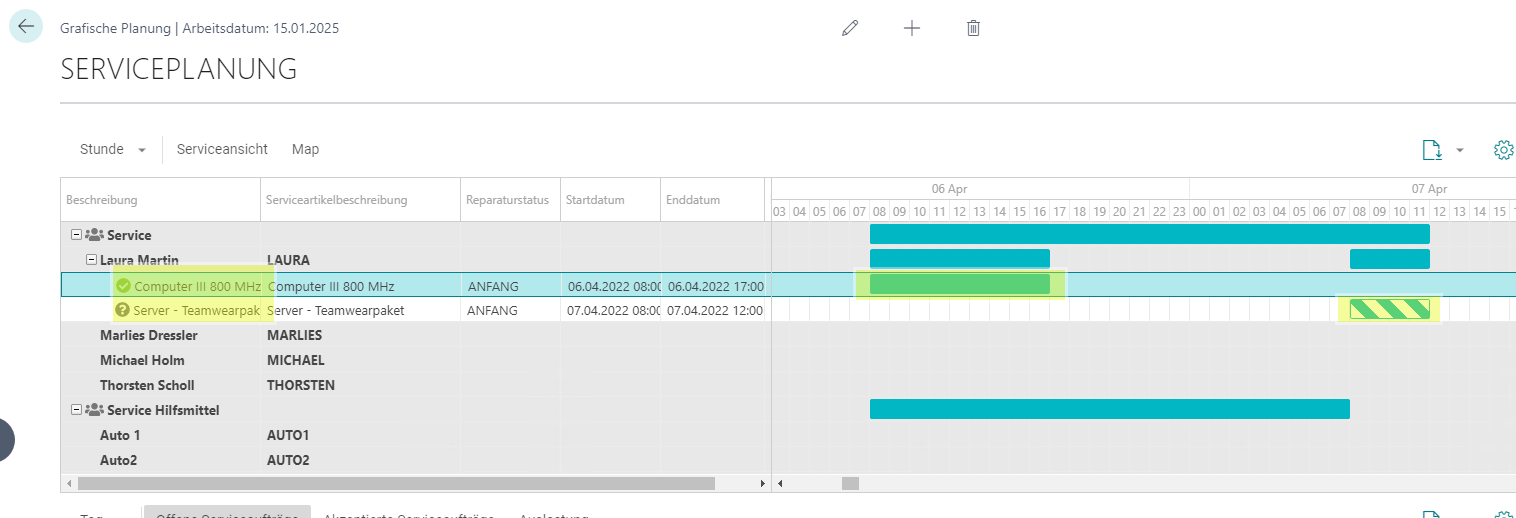The image size is (1516, 518).
Task: Click the export document icon
Action: pyautogui.click(x=1432, y=150)
